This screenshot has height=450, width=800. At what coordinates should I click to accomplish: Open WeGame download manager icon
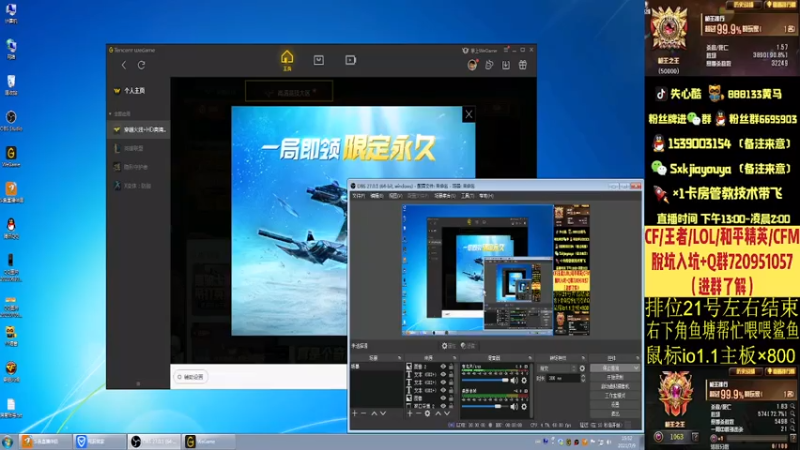pyautogui.click(x=506, y=65)
